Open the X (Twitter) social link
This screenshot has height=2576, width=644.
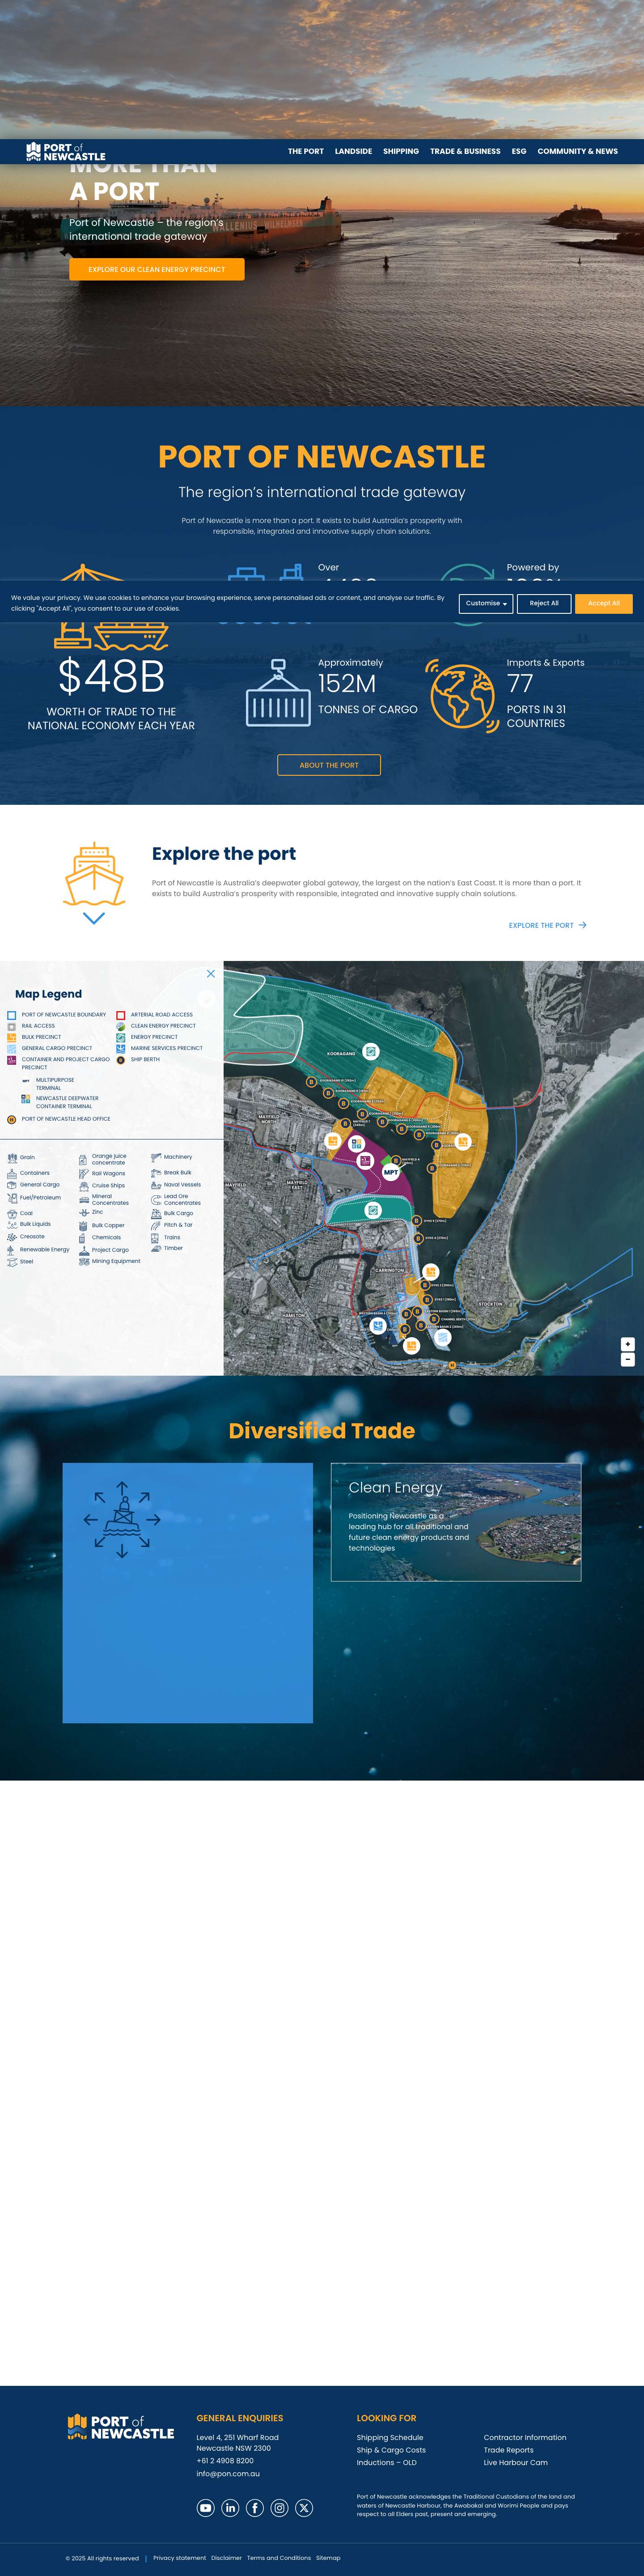click(x=304, y=2507)
